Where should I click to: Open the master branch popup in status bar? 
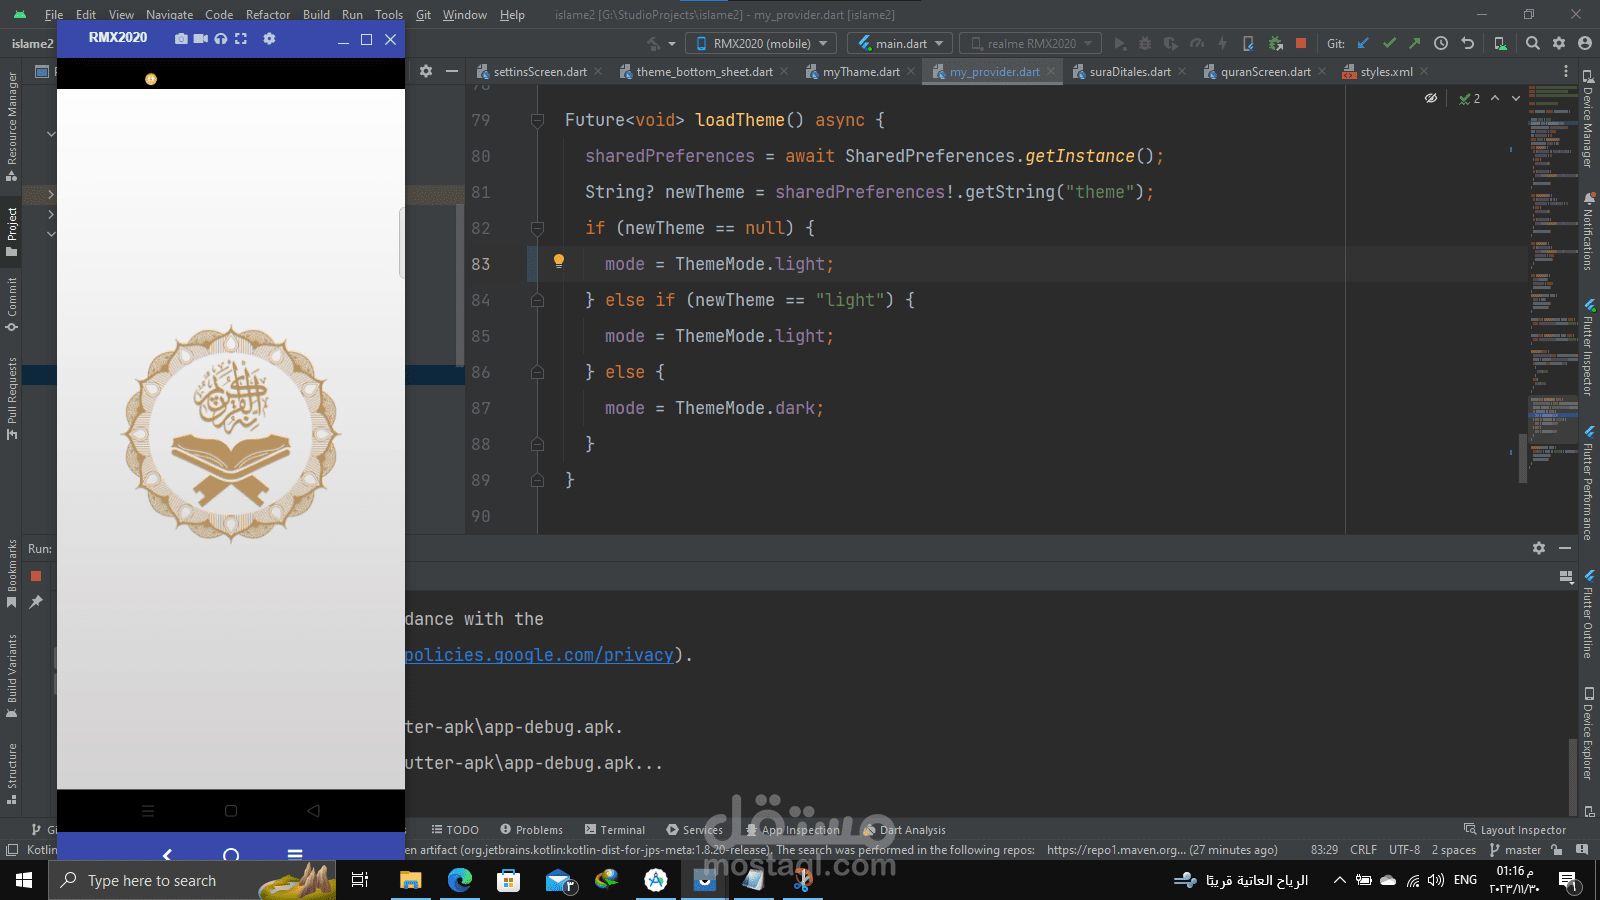point(1516,850)
